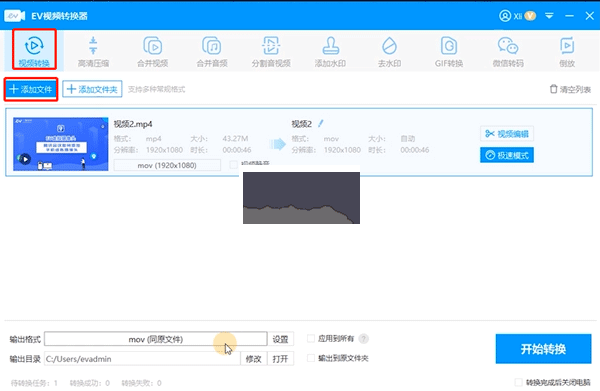600x391 pixels.
Task: Open the 添加水印 add watermark tool
Action: point(330,52)
